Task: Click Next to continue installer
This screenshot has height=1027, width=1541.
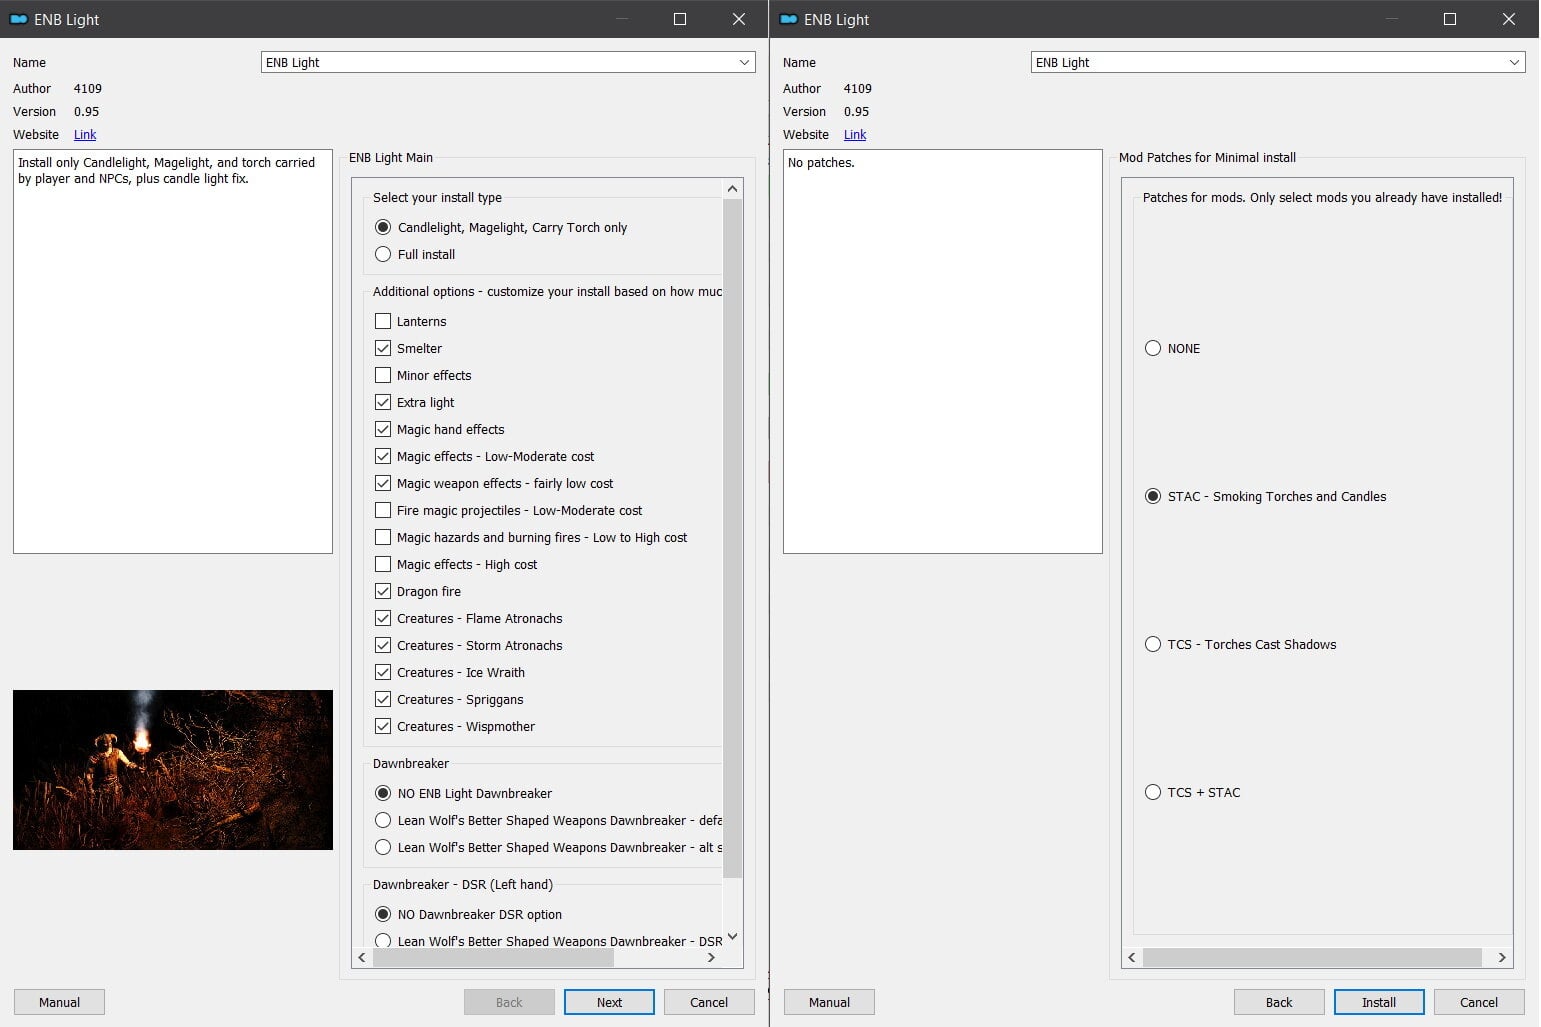Action: (609, 1002)
